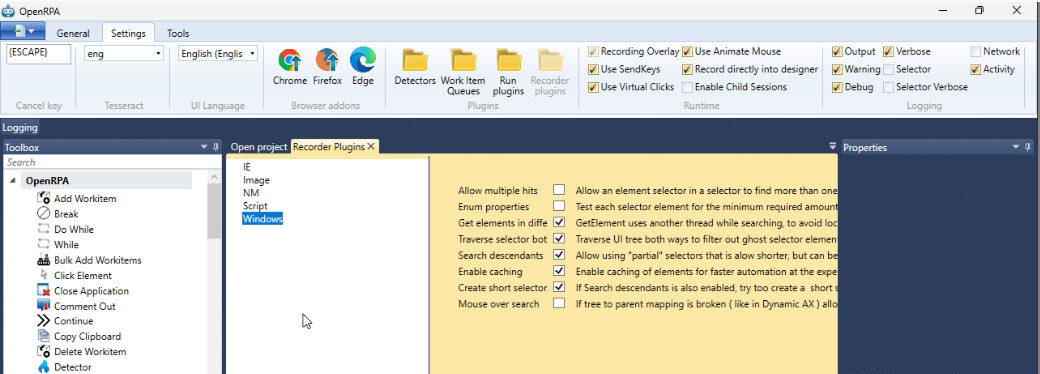
Task: Toggle Verbose logging checkbox
Action: pyautogui.click(x=888, y=51)
